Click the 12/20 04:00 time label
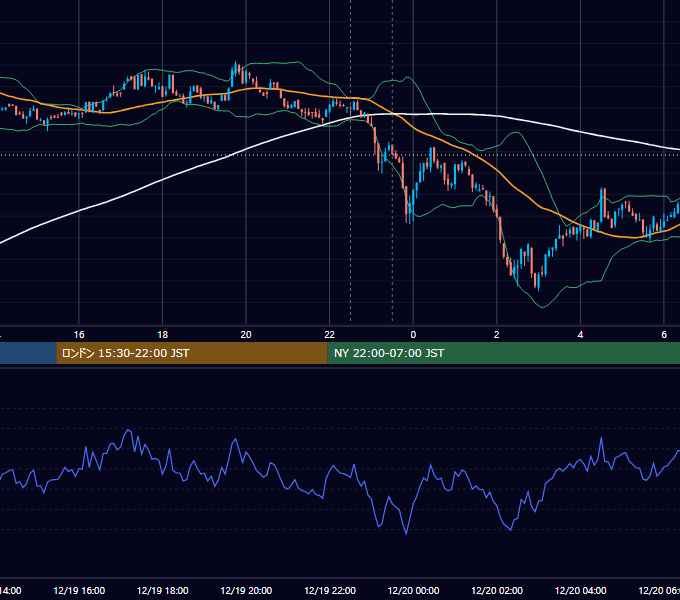Screen dimensions: 680x600 [x=581, y=590]
